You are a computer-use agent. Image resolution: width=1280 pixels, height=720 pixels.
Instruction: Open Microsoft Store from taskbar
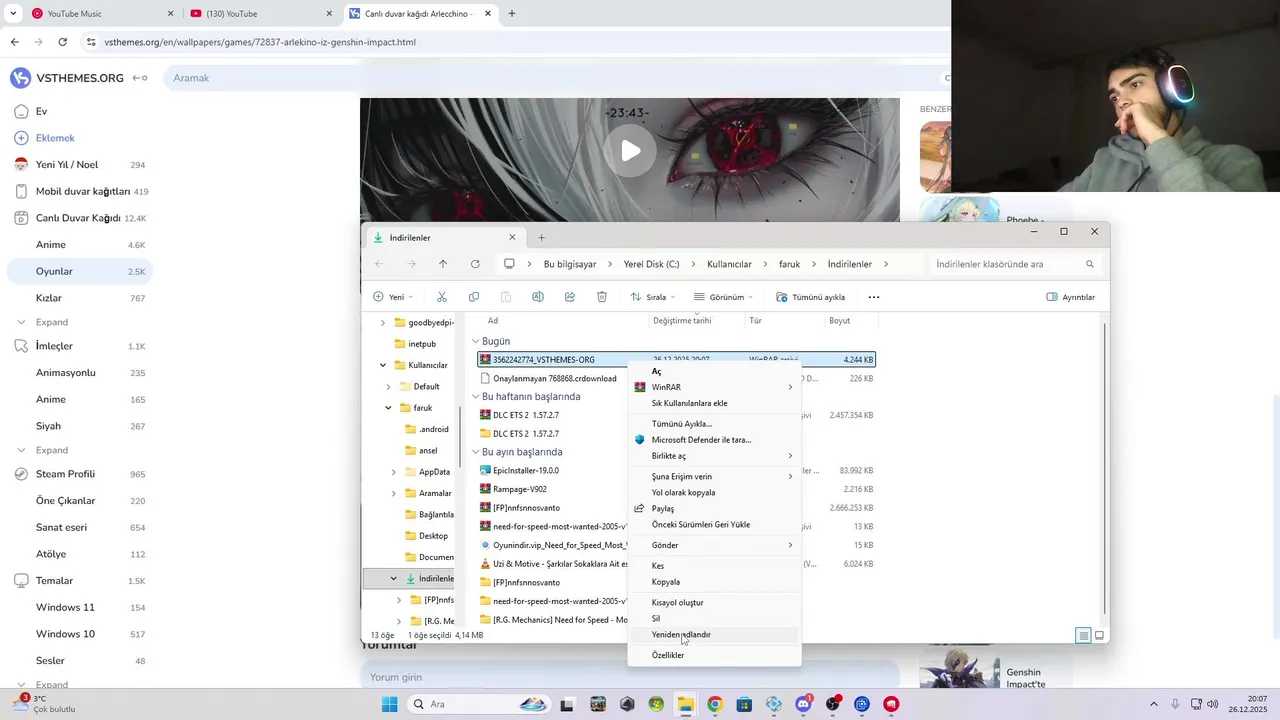point(744,704)
